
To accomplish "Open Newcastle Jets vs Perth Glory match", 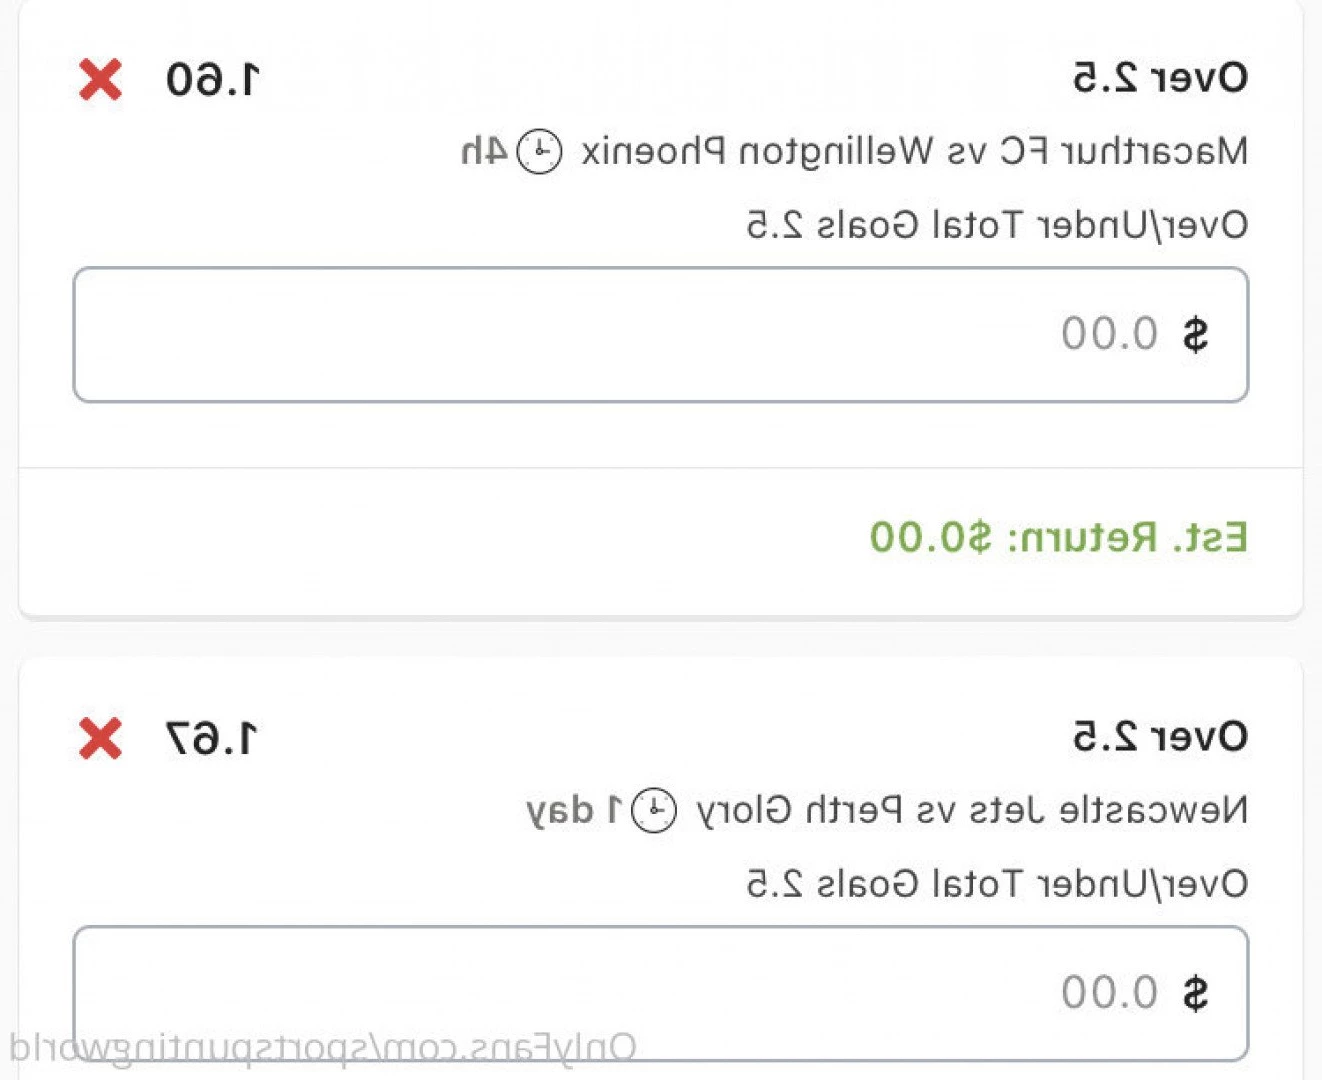I will tap(972, 810).
